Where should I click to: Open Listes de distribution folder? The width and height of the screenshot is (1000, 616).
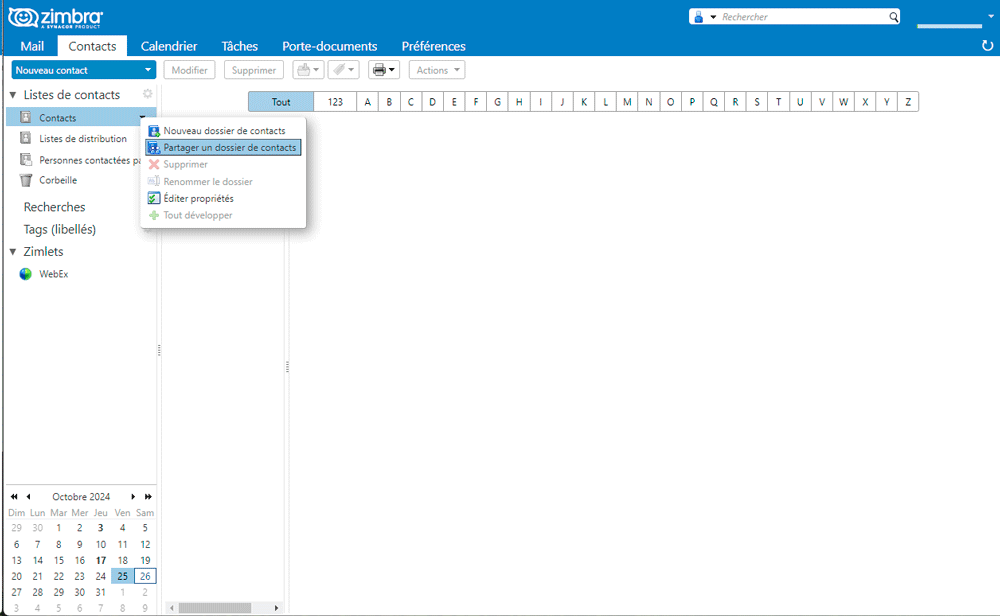coord(82,138)
